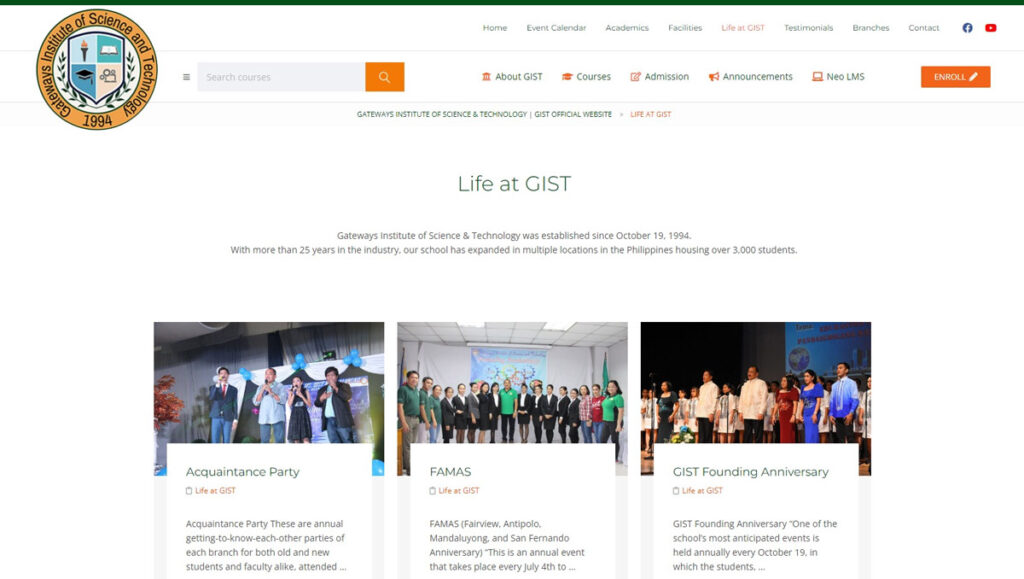Viewport: 1024px width, 579px height.
Task: Open the Facebook page icon
Action: tap(967, 28)
